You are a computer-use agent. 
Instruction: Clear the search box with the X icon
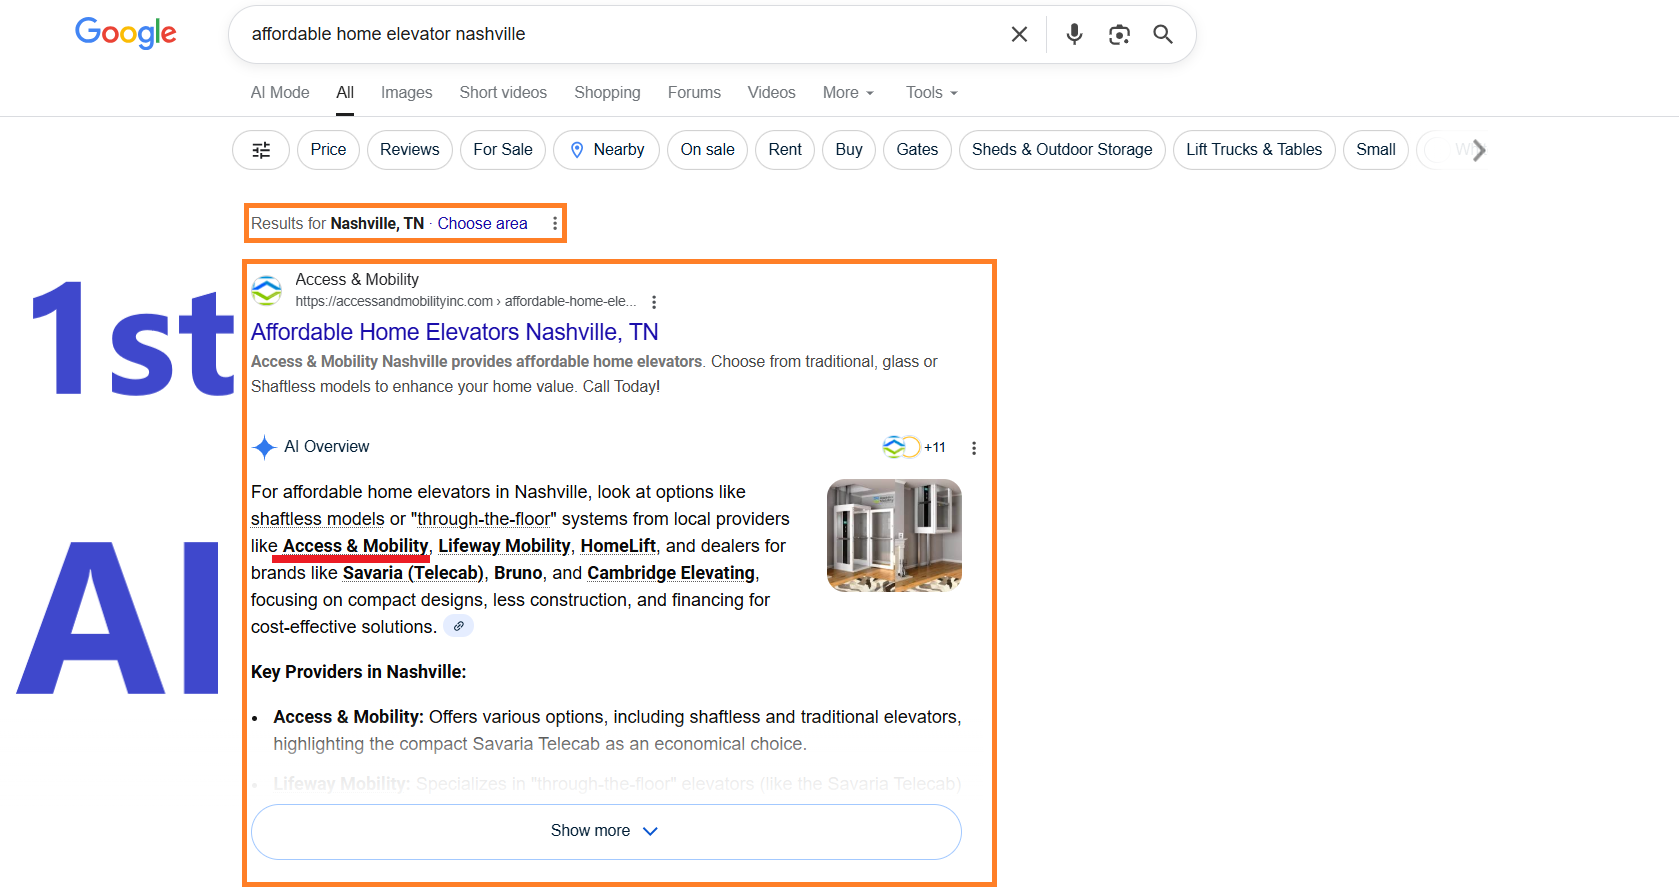point(1019,34)
